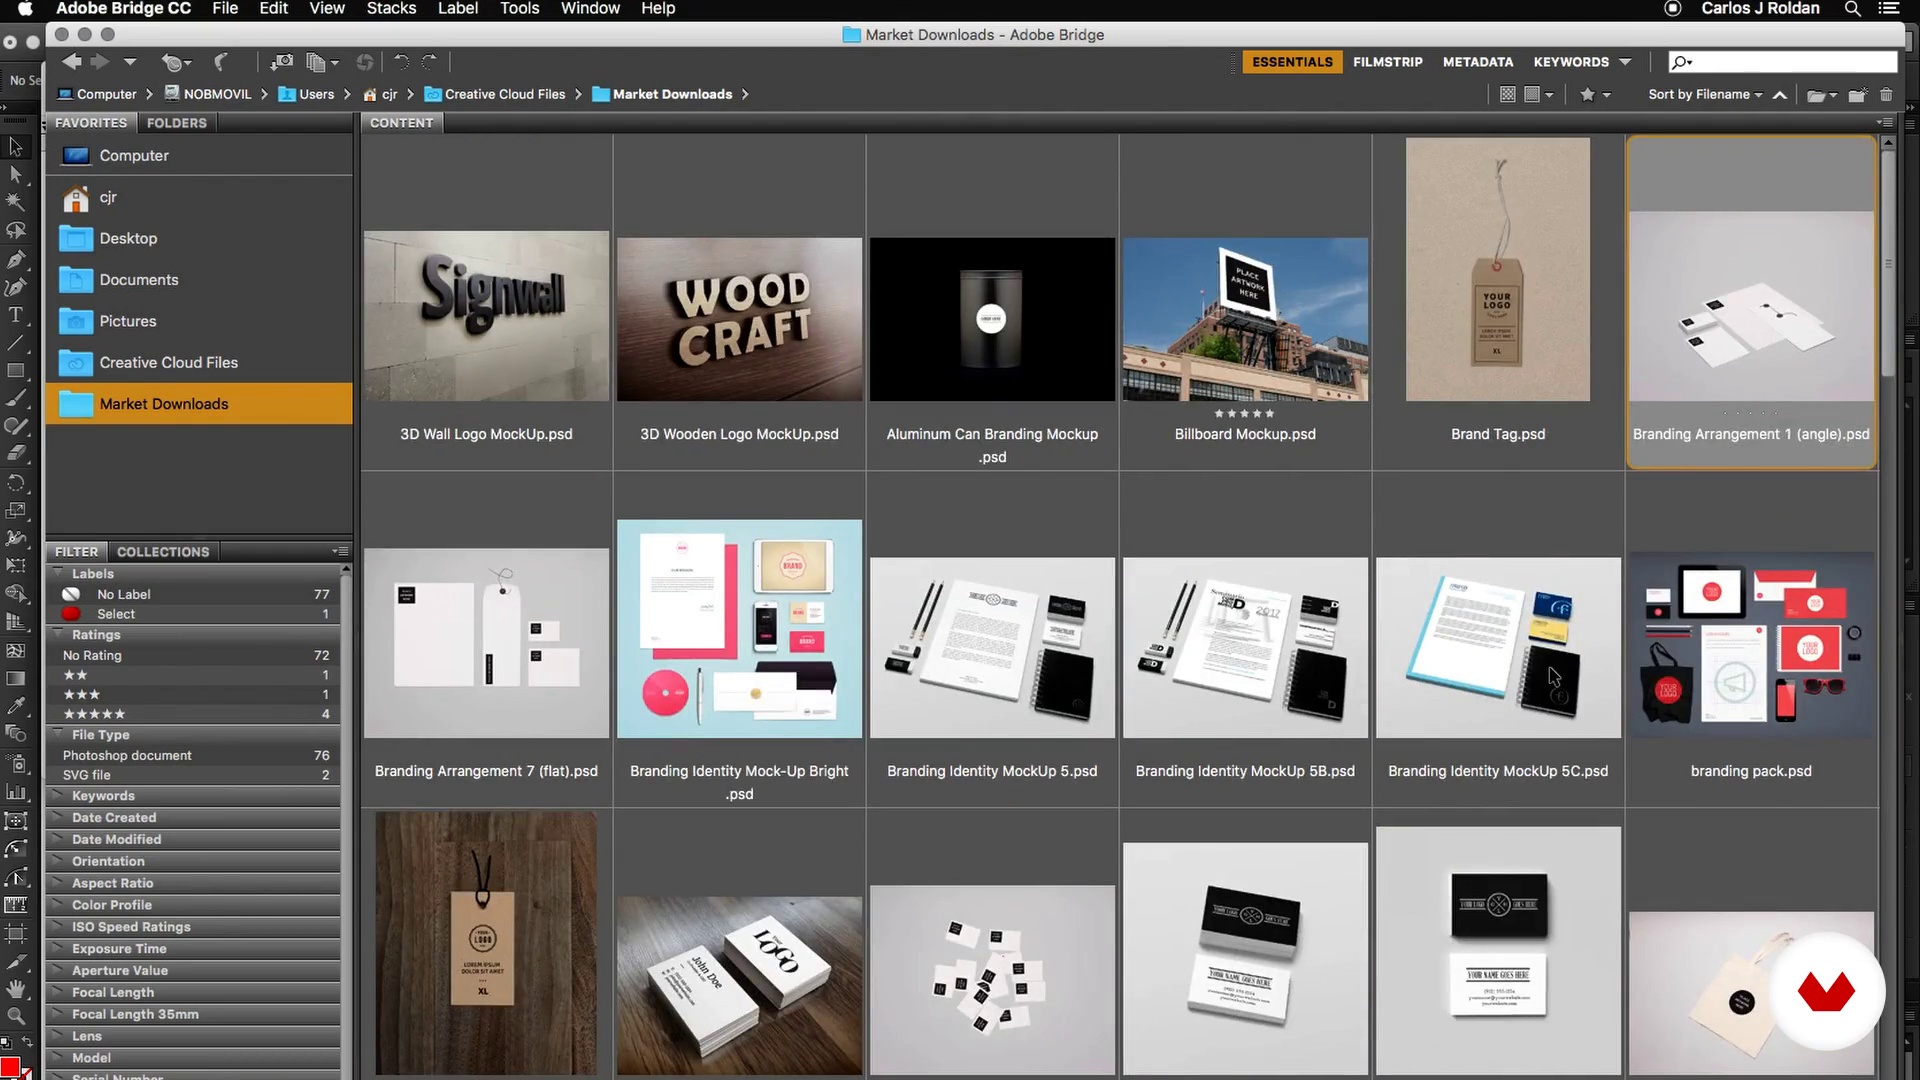Expand the Orientation filter section
1920x1080 pixels.
tap(59, 861)
